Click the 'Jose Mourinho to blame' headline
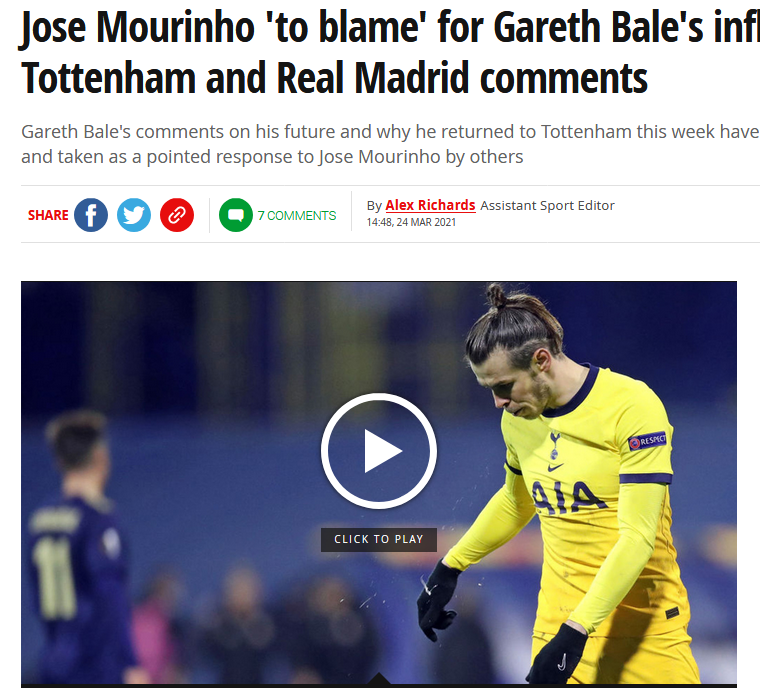Image resolution: width=760 pixels, height=688 pixels. point(390,26)
